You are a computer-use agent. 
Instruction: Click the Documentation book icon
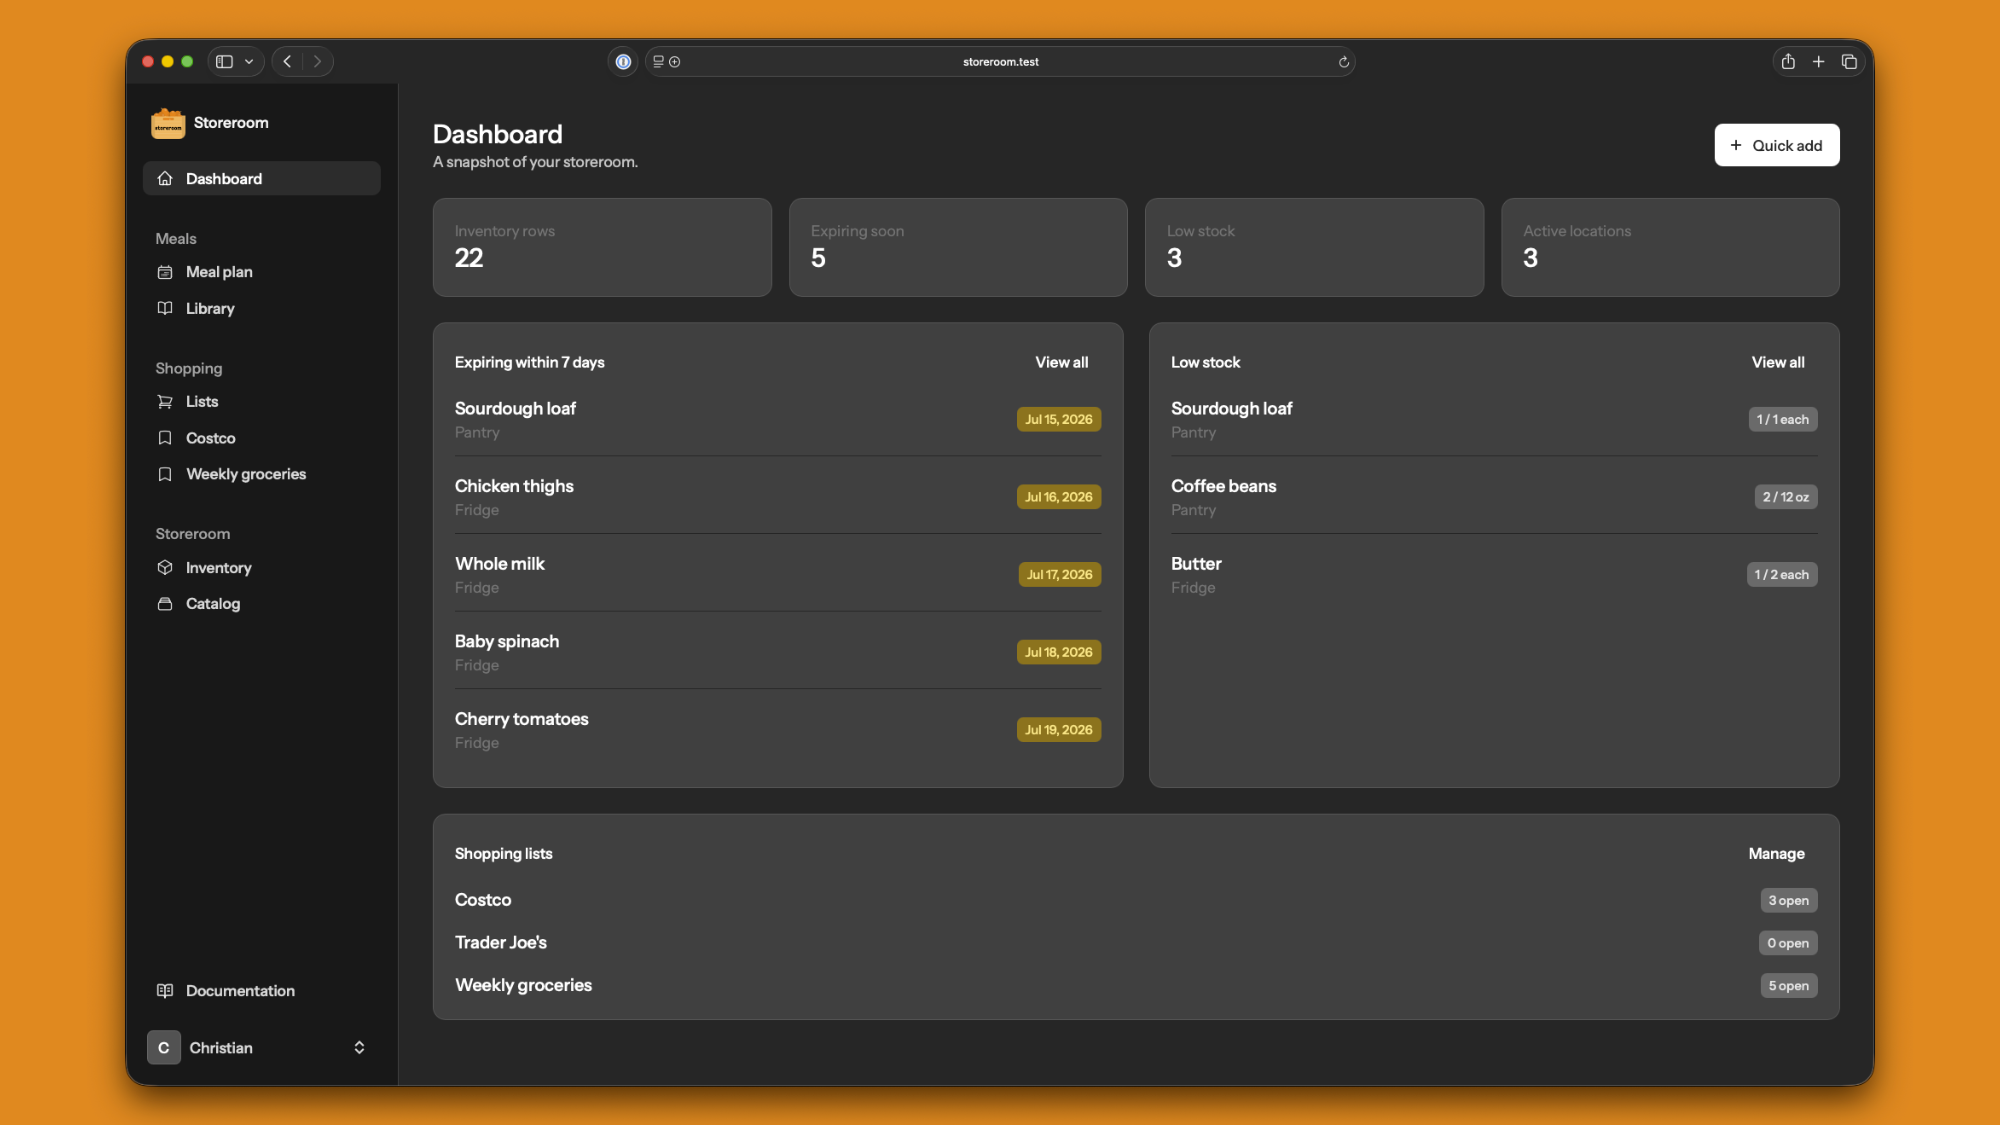tap(165, 990)
